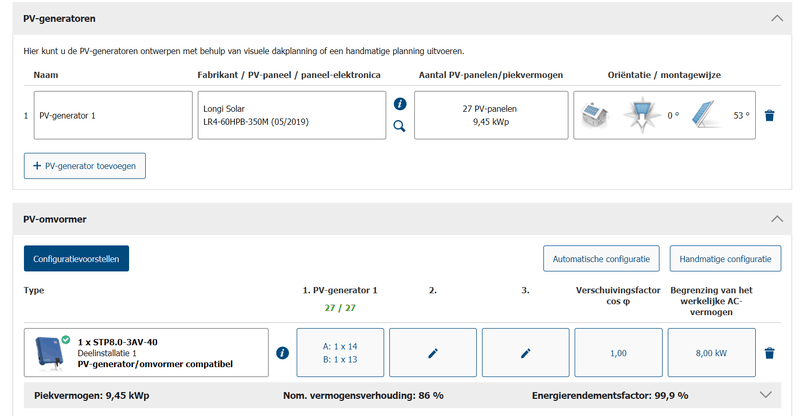This screenshot has height=416, width=800.
Task: Select the 1 x STP8.0-3AV-40 inverter entry
Action: tap(146, 353)
